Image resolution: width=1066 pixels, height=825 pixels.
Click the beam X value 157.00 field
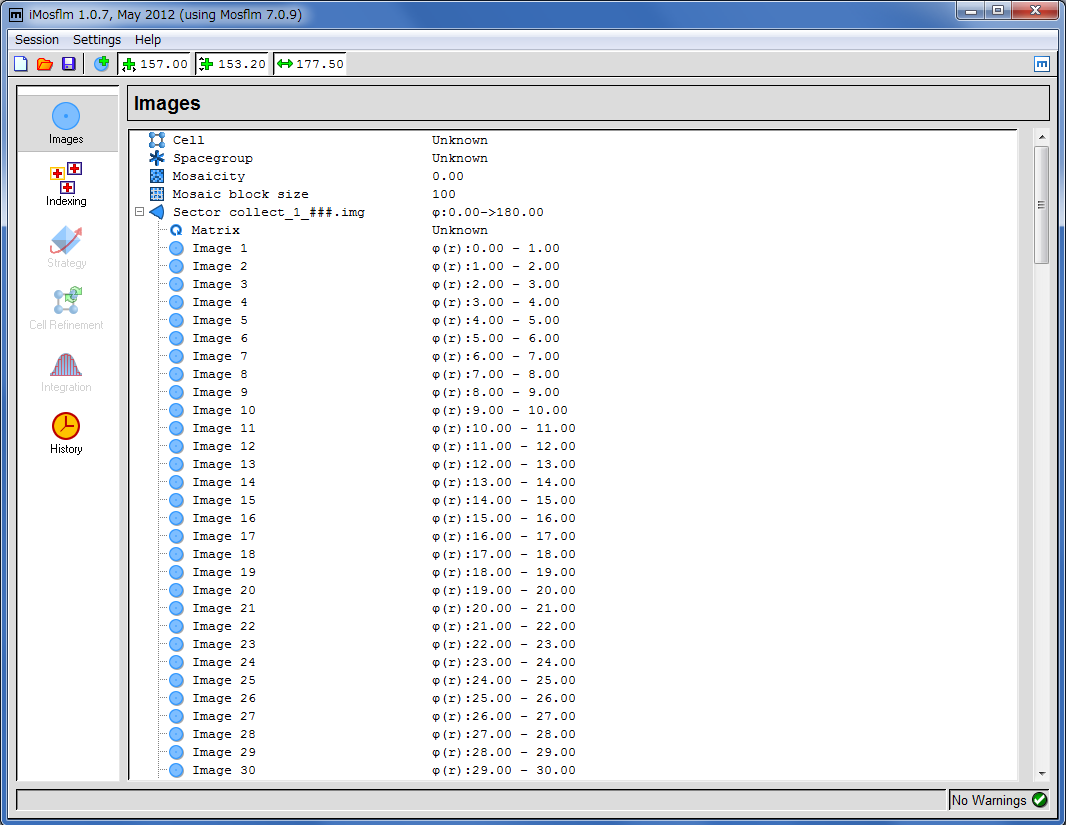click(163, 64)
